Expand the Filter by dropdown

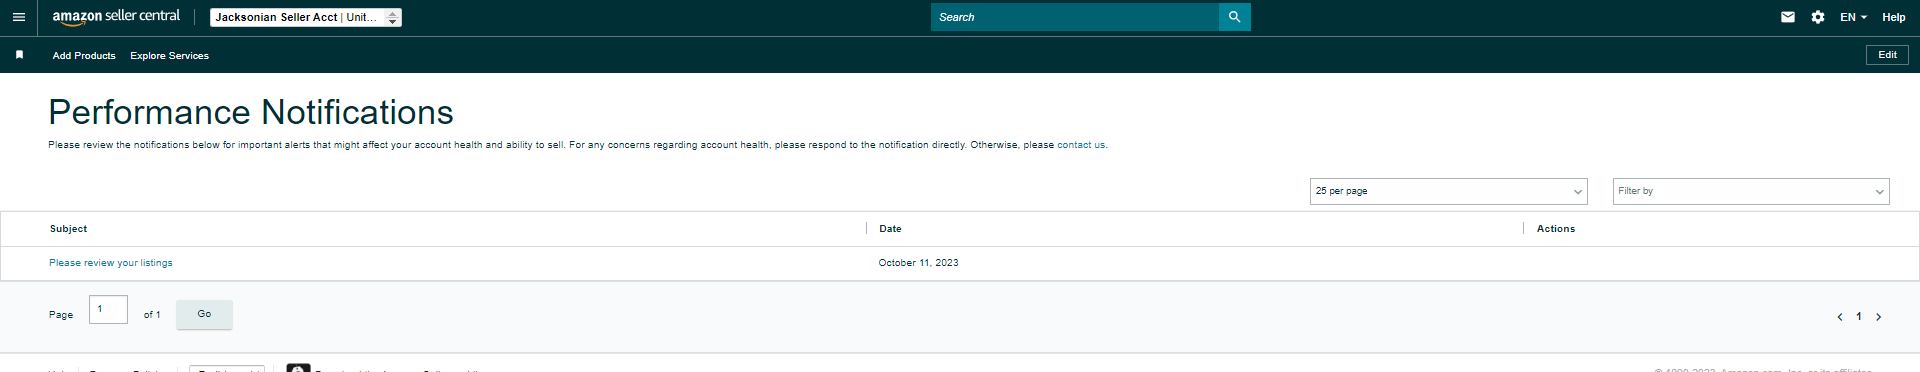1751,191
